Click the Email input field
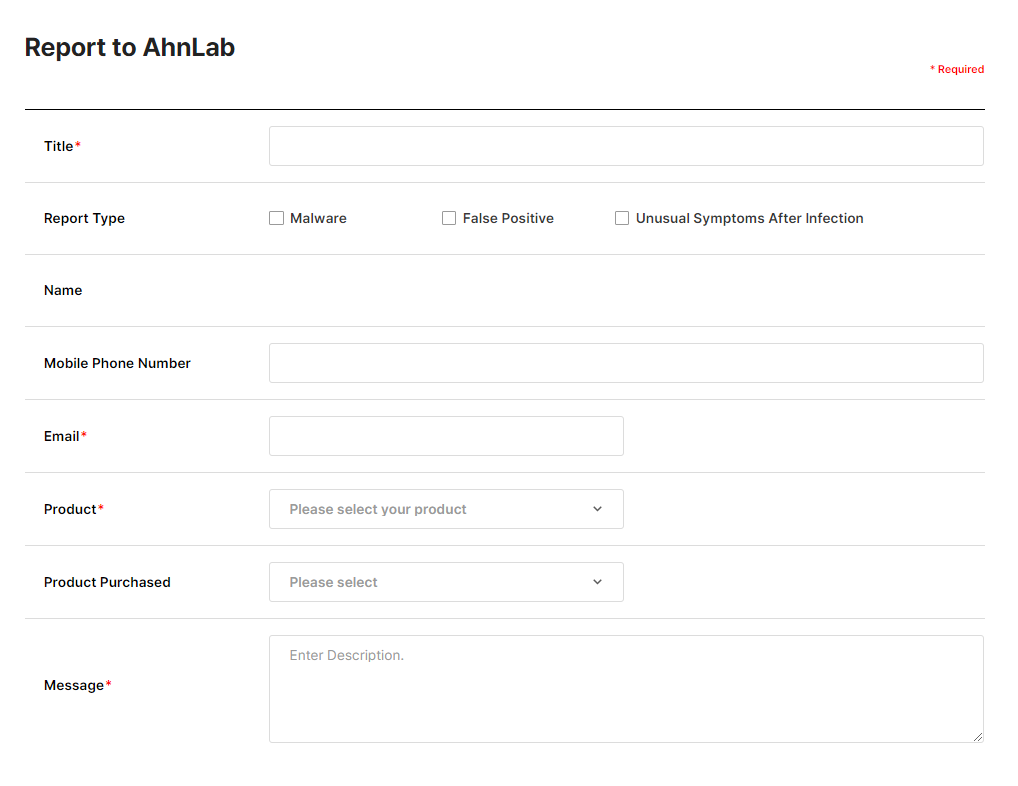Viewport: 1018px width, 786px height. pos(446,436)
